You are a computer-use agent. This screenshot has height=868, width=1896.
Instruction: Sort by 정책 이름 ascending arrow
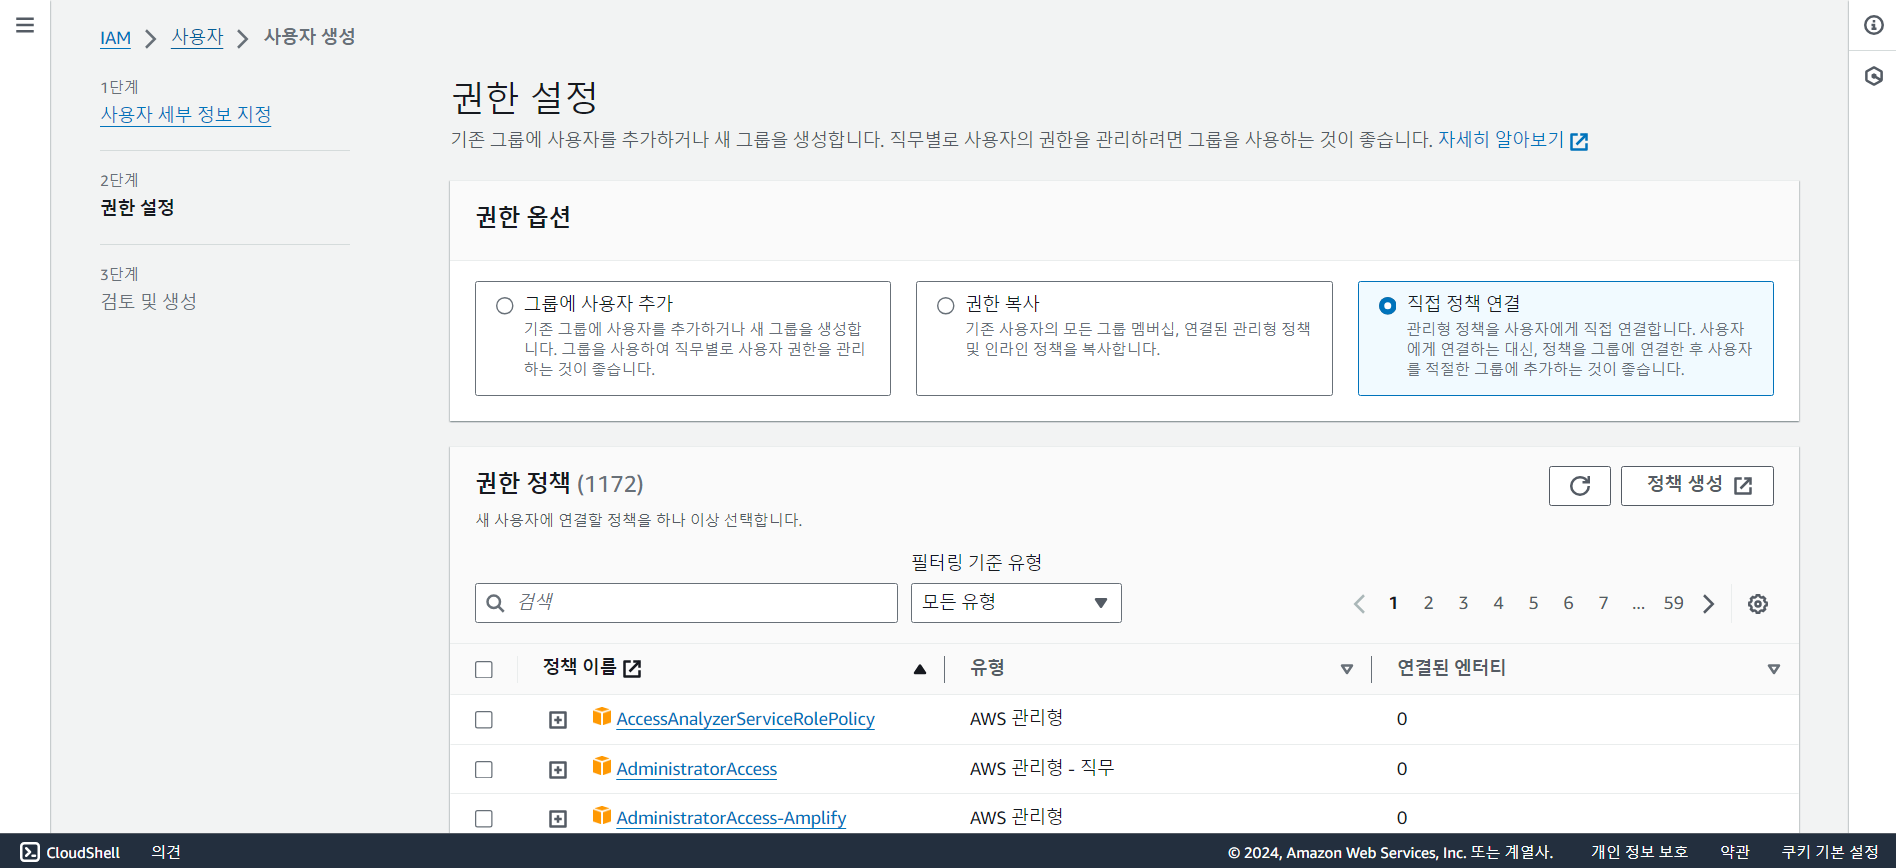(920, 669)
